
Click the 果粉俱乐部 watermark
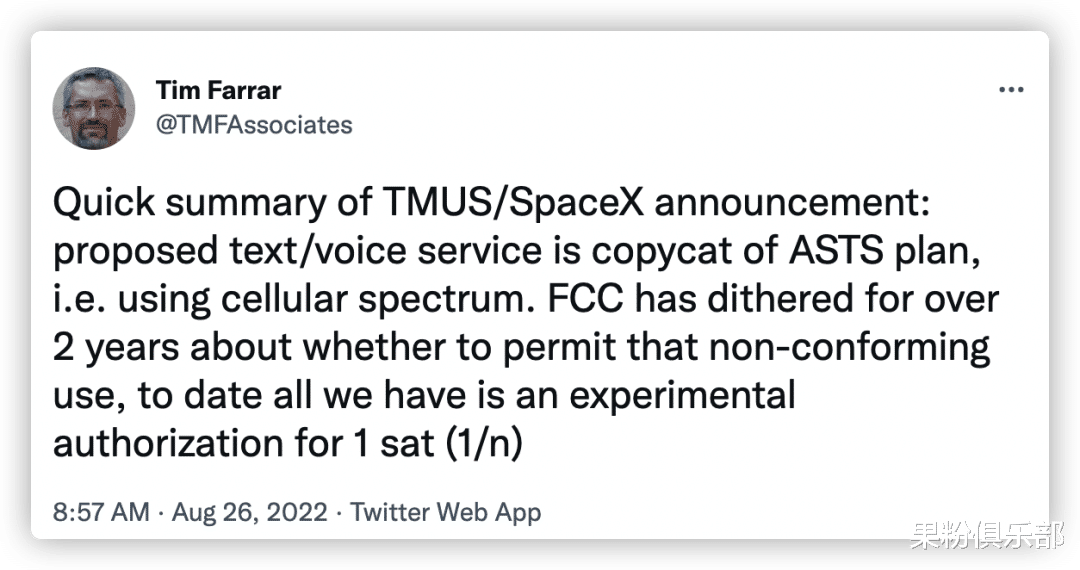[986, 537]
